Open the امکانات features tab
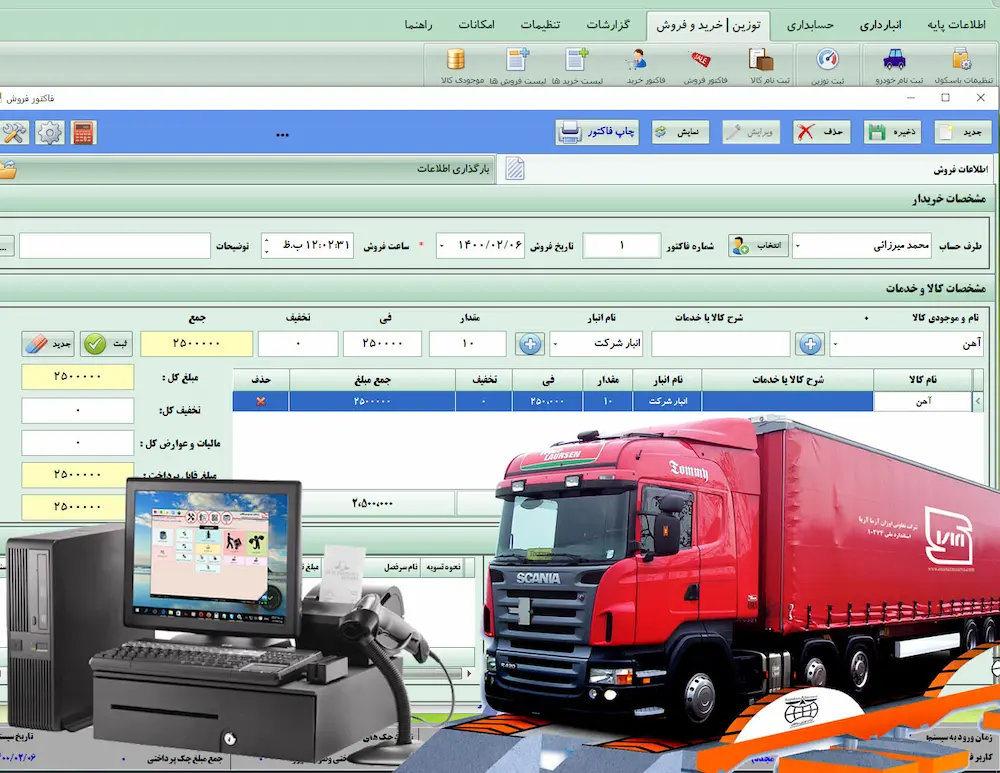This screenshot has width=1000, height=773. click(476, 25)
